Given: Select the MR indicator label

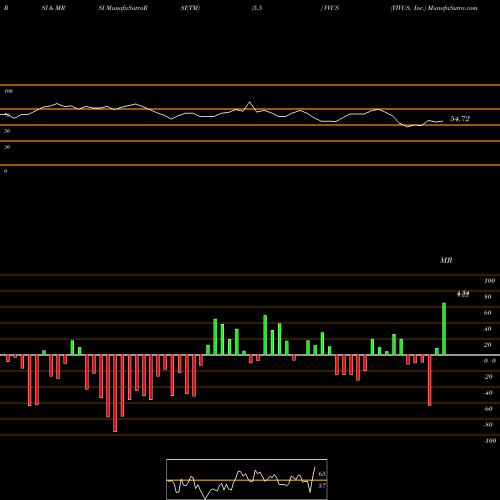Looking at the screenshot, I should (446, 260).
